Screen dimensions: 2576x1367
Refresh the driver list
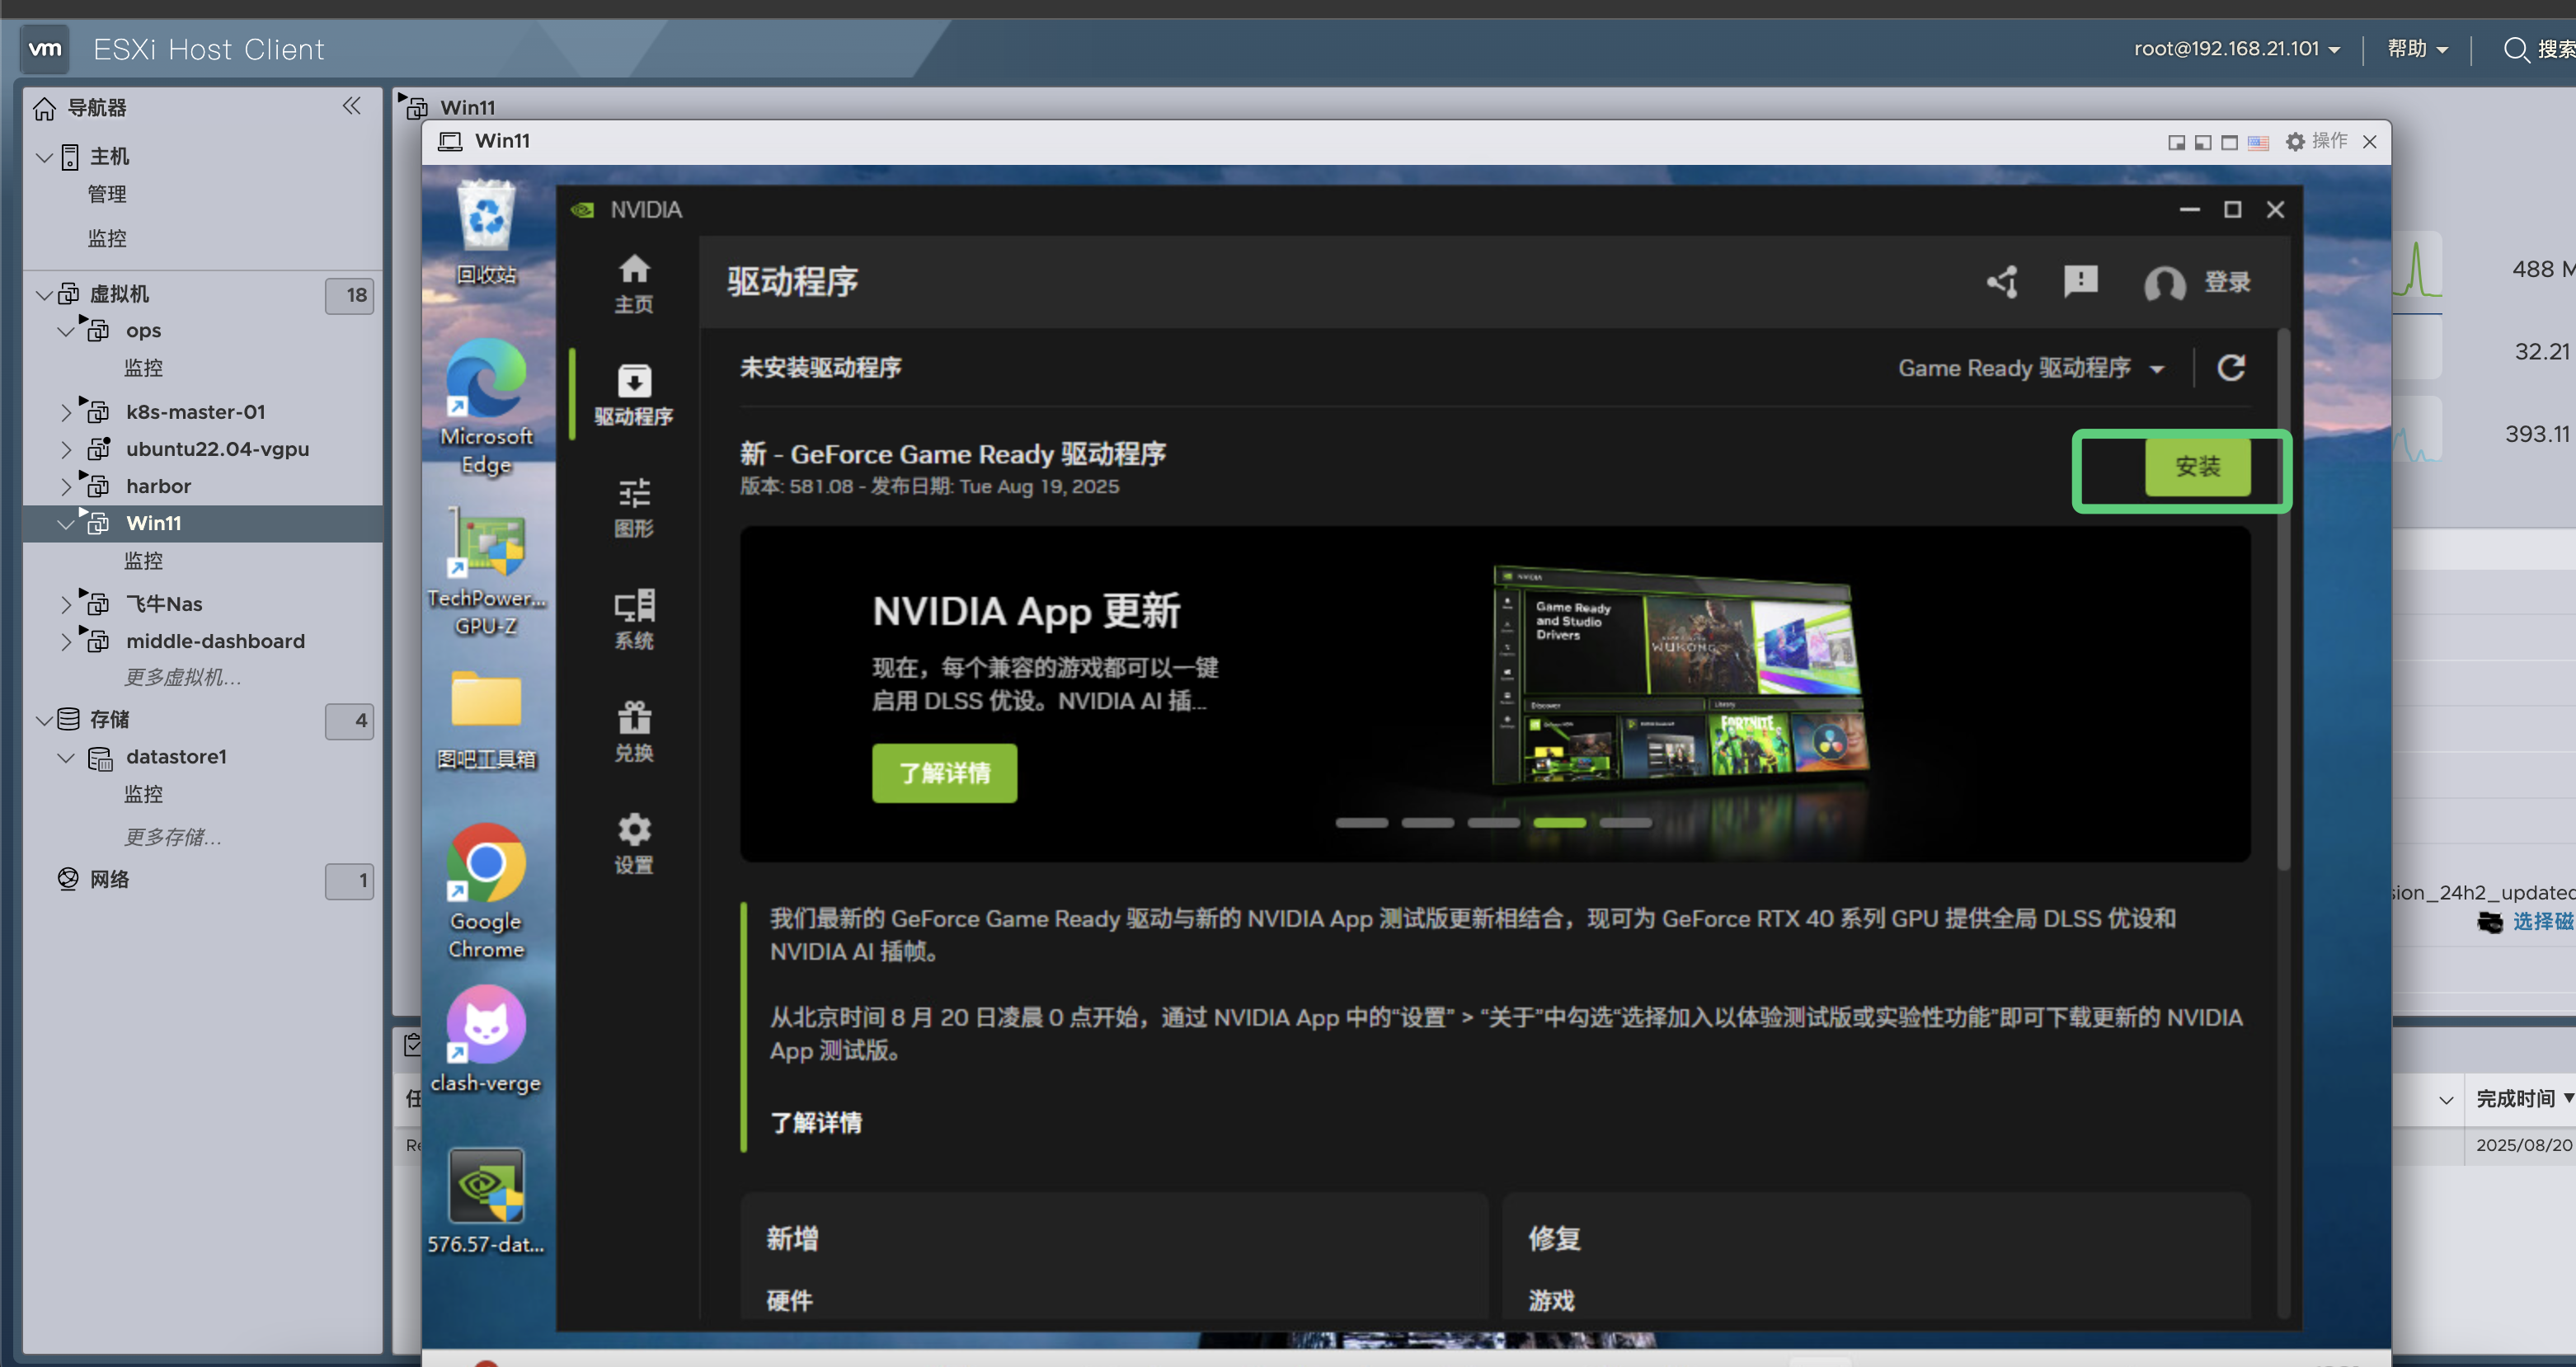pyautogui.click(x=2232, y=368)
